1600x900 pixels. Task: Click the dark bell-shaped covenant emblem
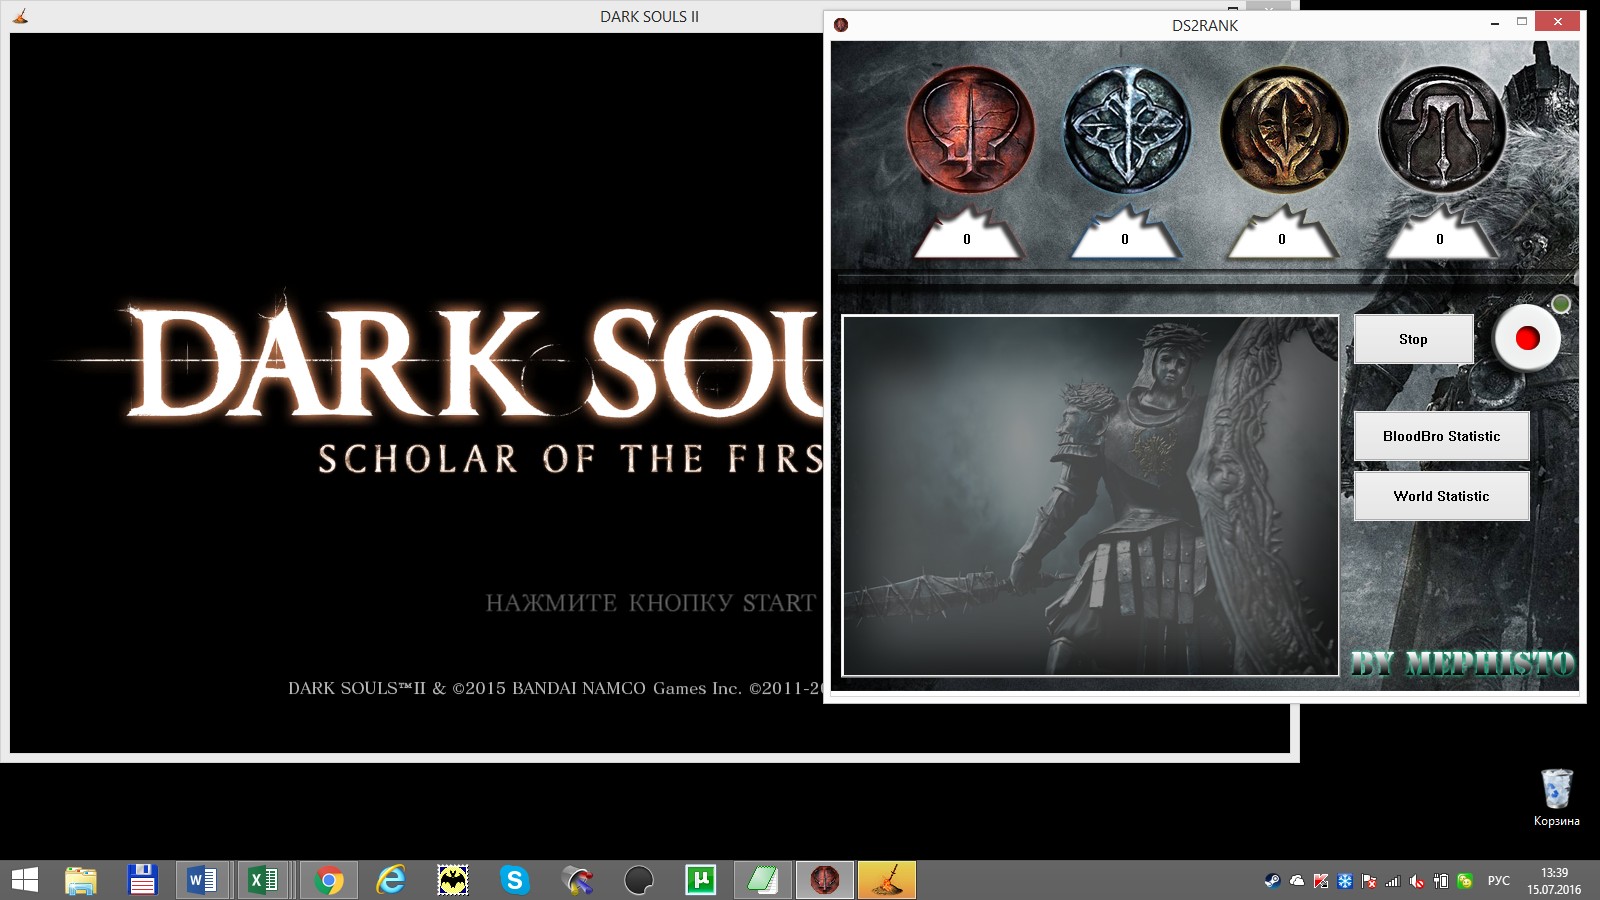1441,130
